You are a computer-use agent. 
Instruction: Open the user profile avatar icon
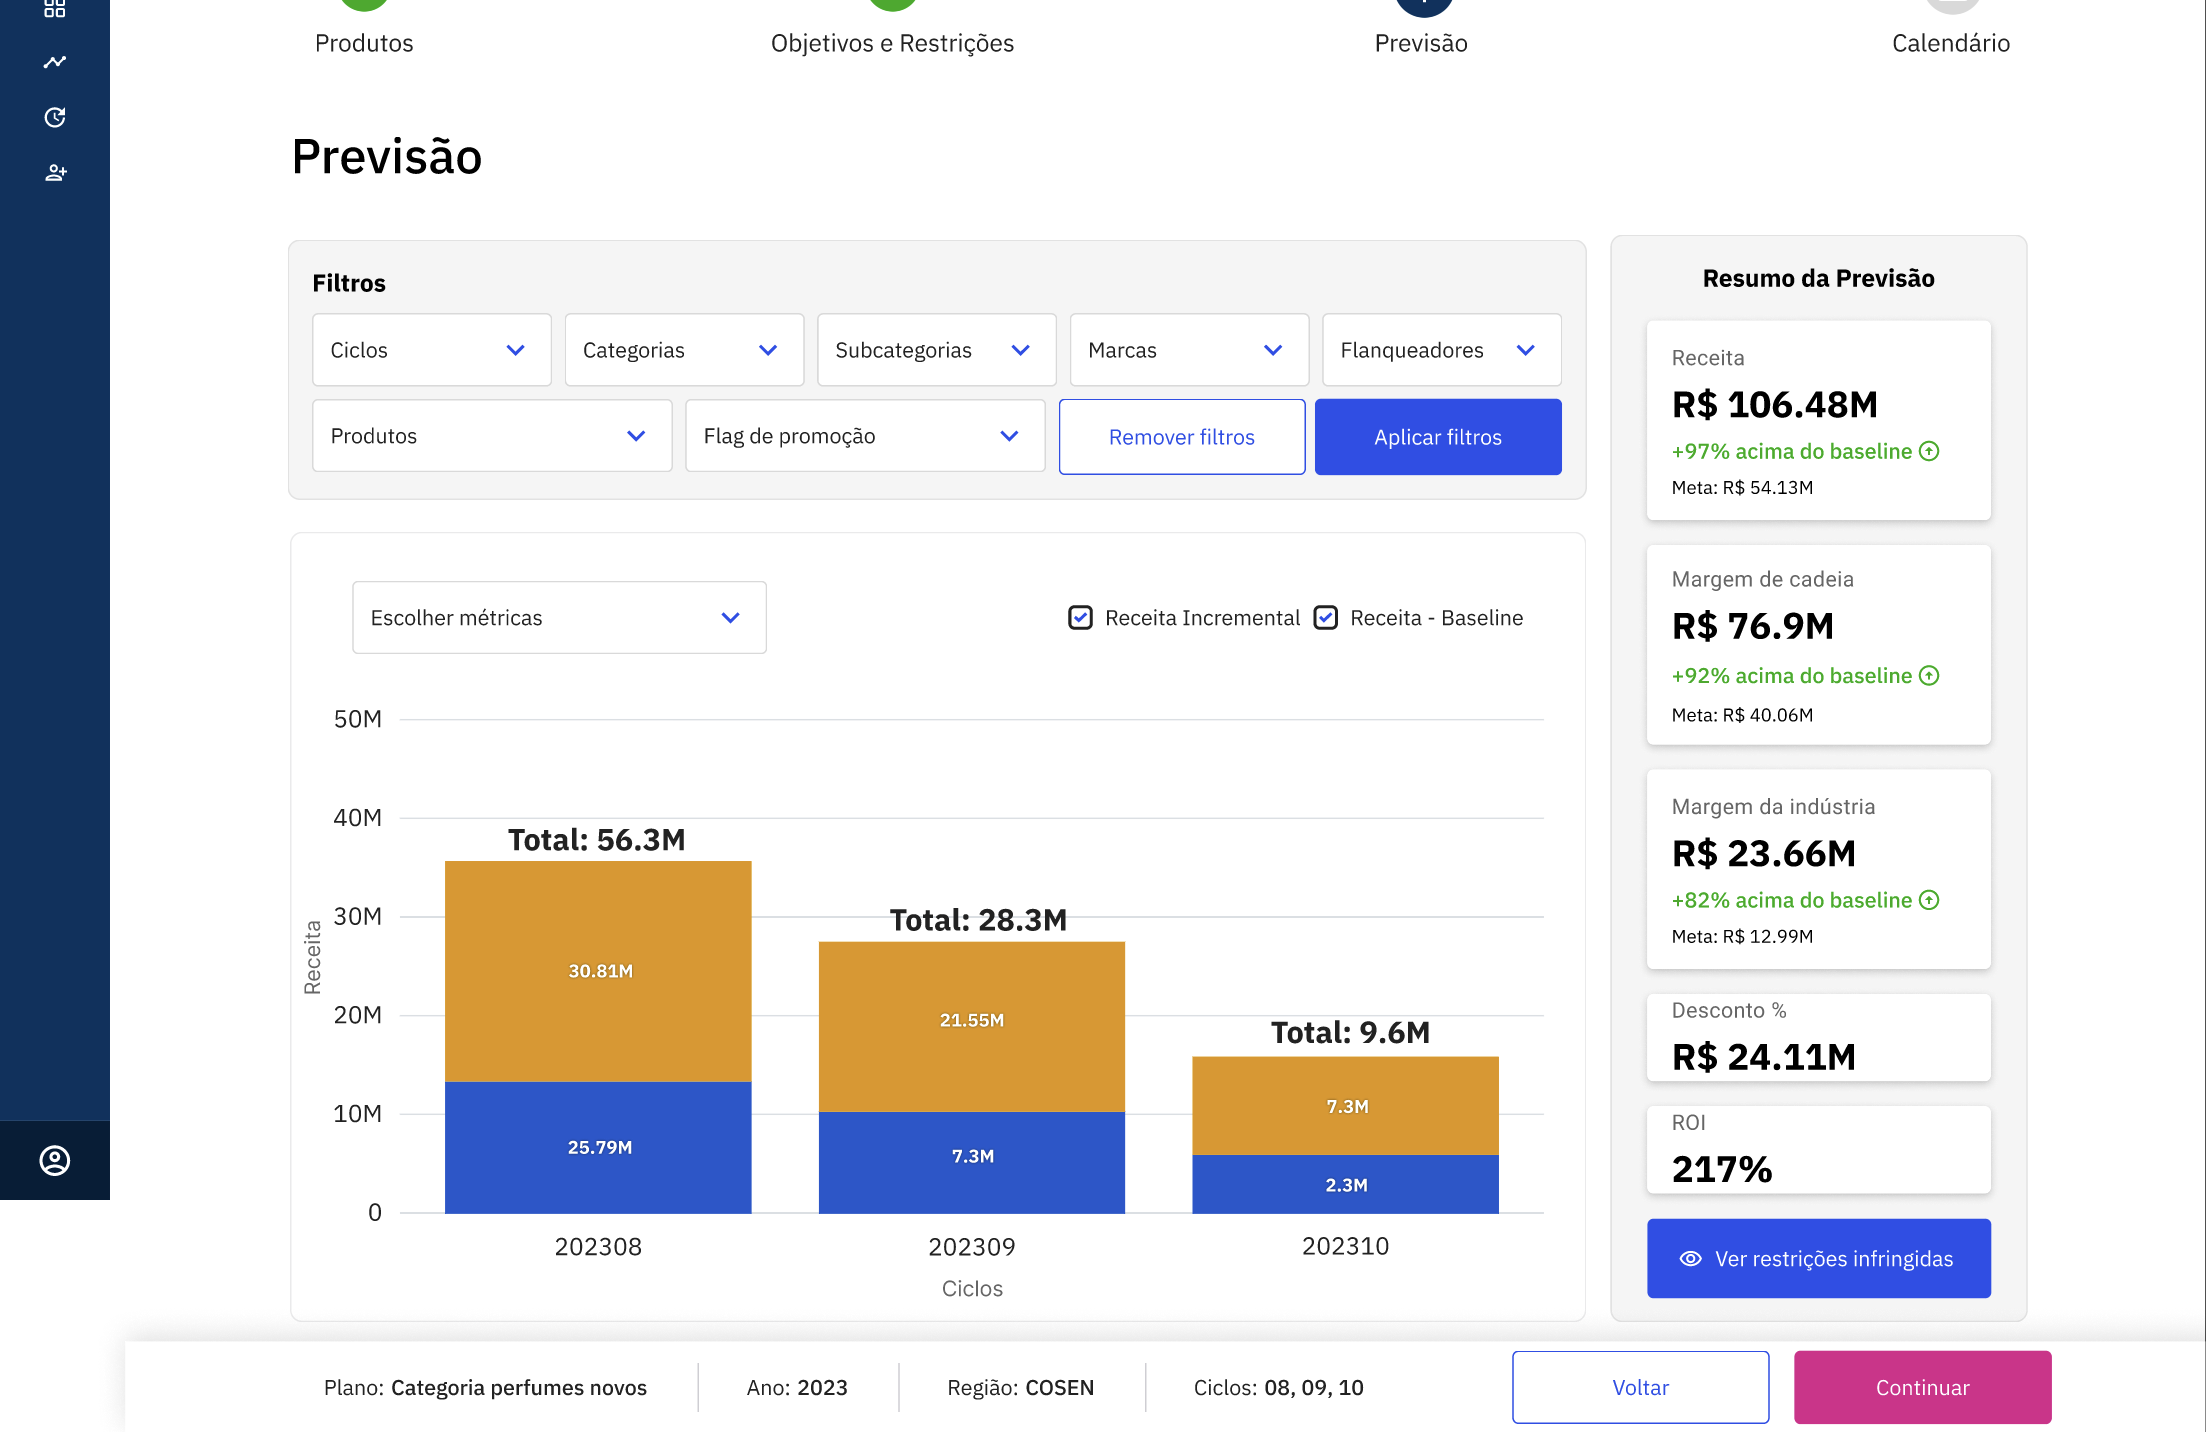55,1160
